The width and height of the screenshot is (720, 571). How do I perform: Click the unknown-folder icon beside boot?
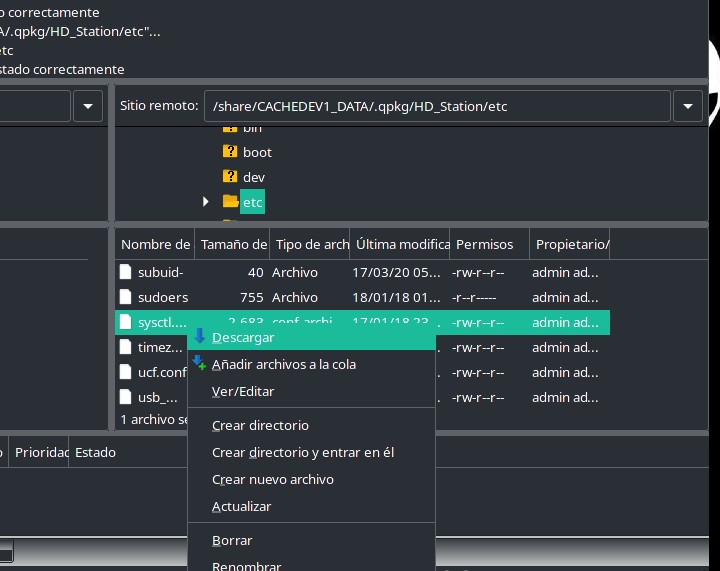(230, 152)
